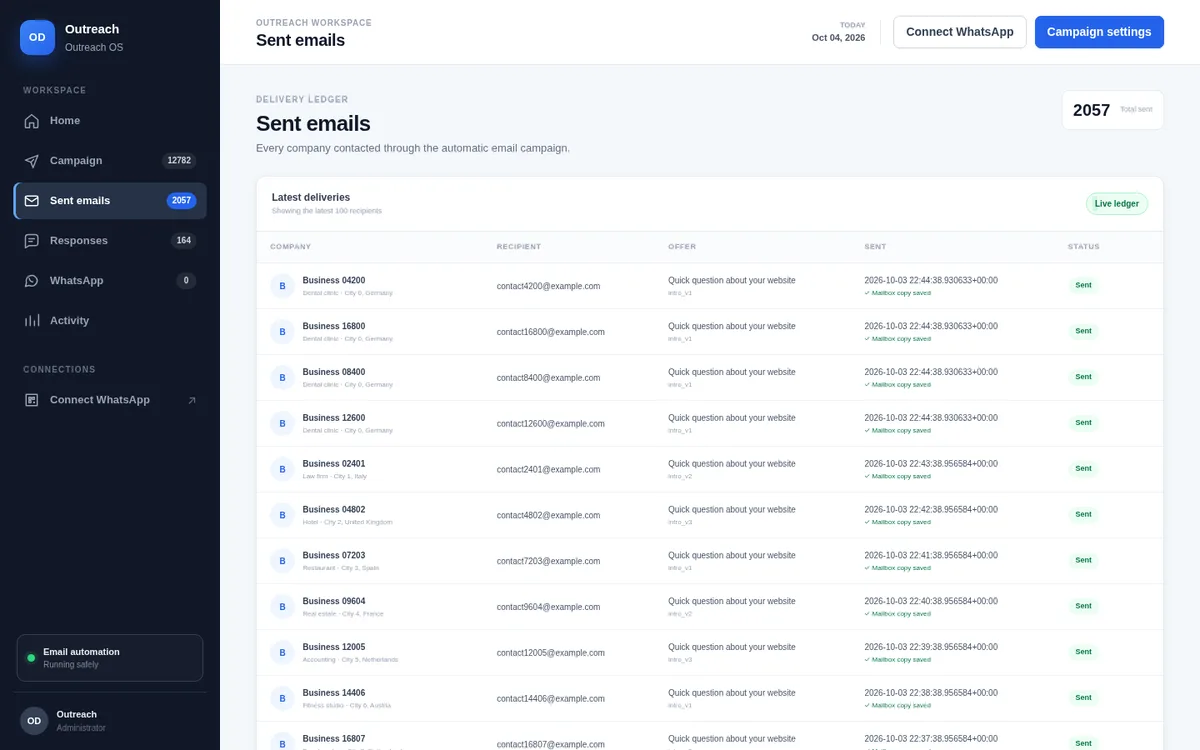The image size is (1200, 750).
Task: Click contact16800@example.com
Action: pyautogui.click(x=551, y=332)
